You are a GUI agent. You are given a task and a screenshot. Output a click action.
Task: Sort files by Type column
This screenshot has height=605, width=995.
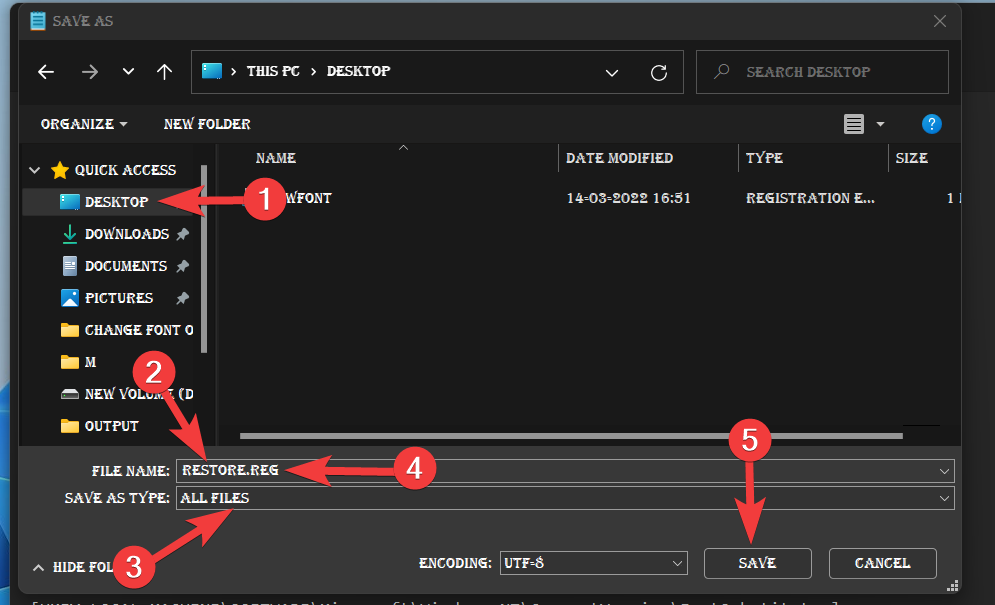[x=764, y=158]
